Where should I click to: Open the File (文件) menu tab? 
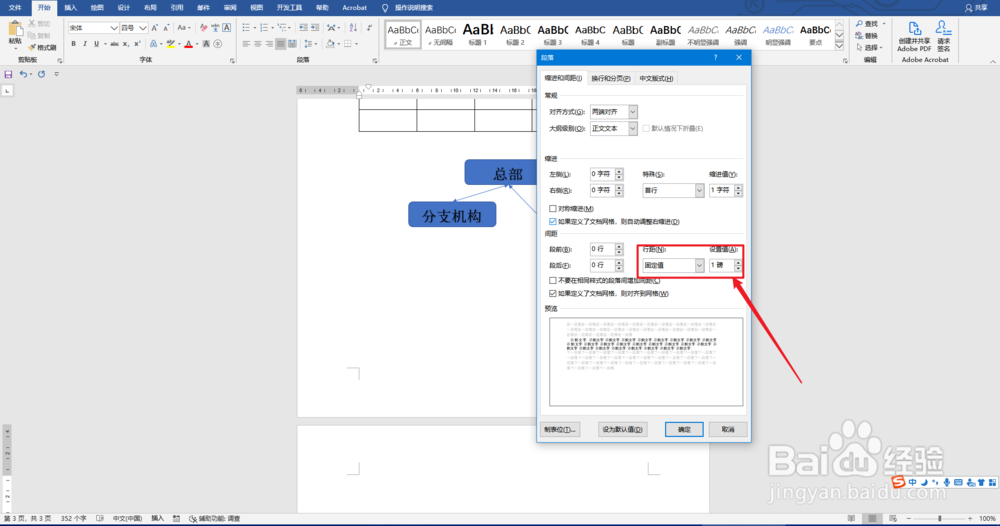[x=15, y=8]
